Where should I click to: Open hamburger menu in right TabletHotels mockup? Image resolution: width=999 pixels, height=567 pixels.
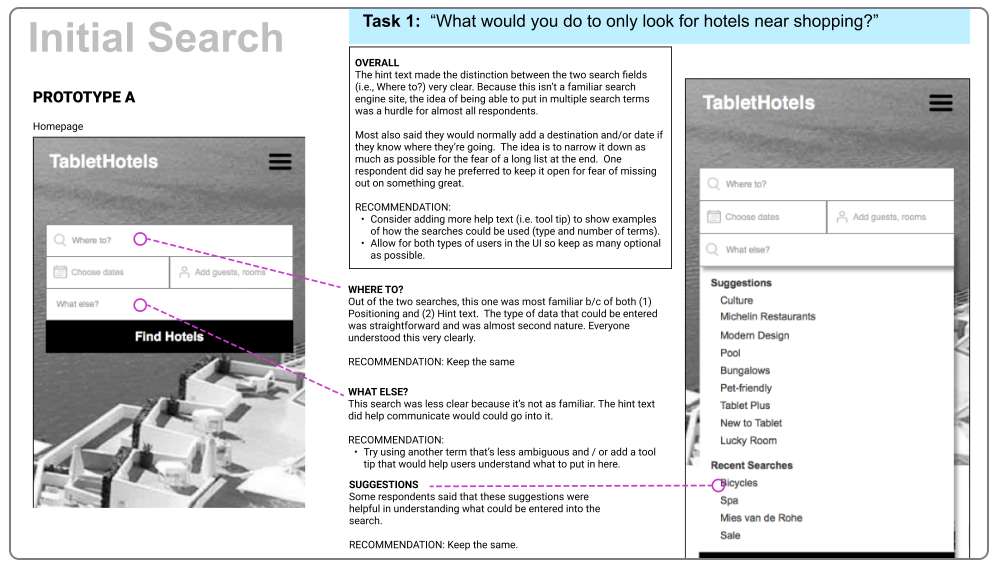[940, 103]
